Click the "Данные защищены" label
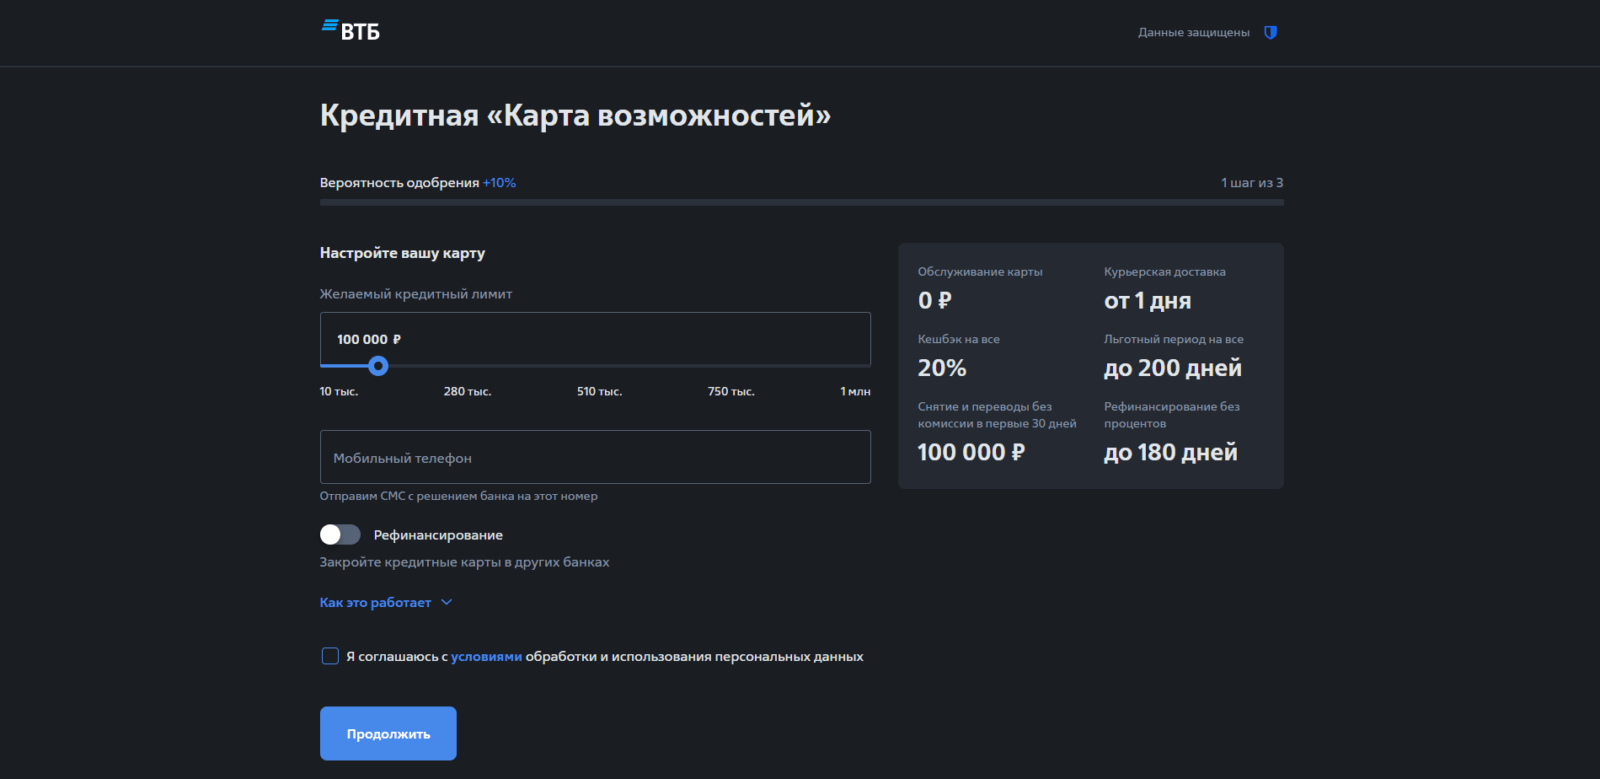The image size is (1600, 779). pyautogui.click(x=1193, y=32)
